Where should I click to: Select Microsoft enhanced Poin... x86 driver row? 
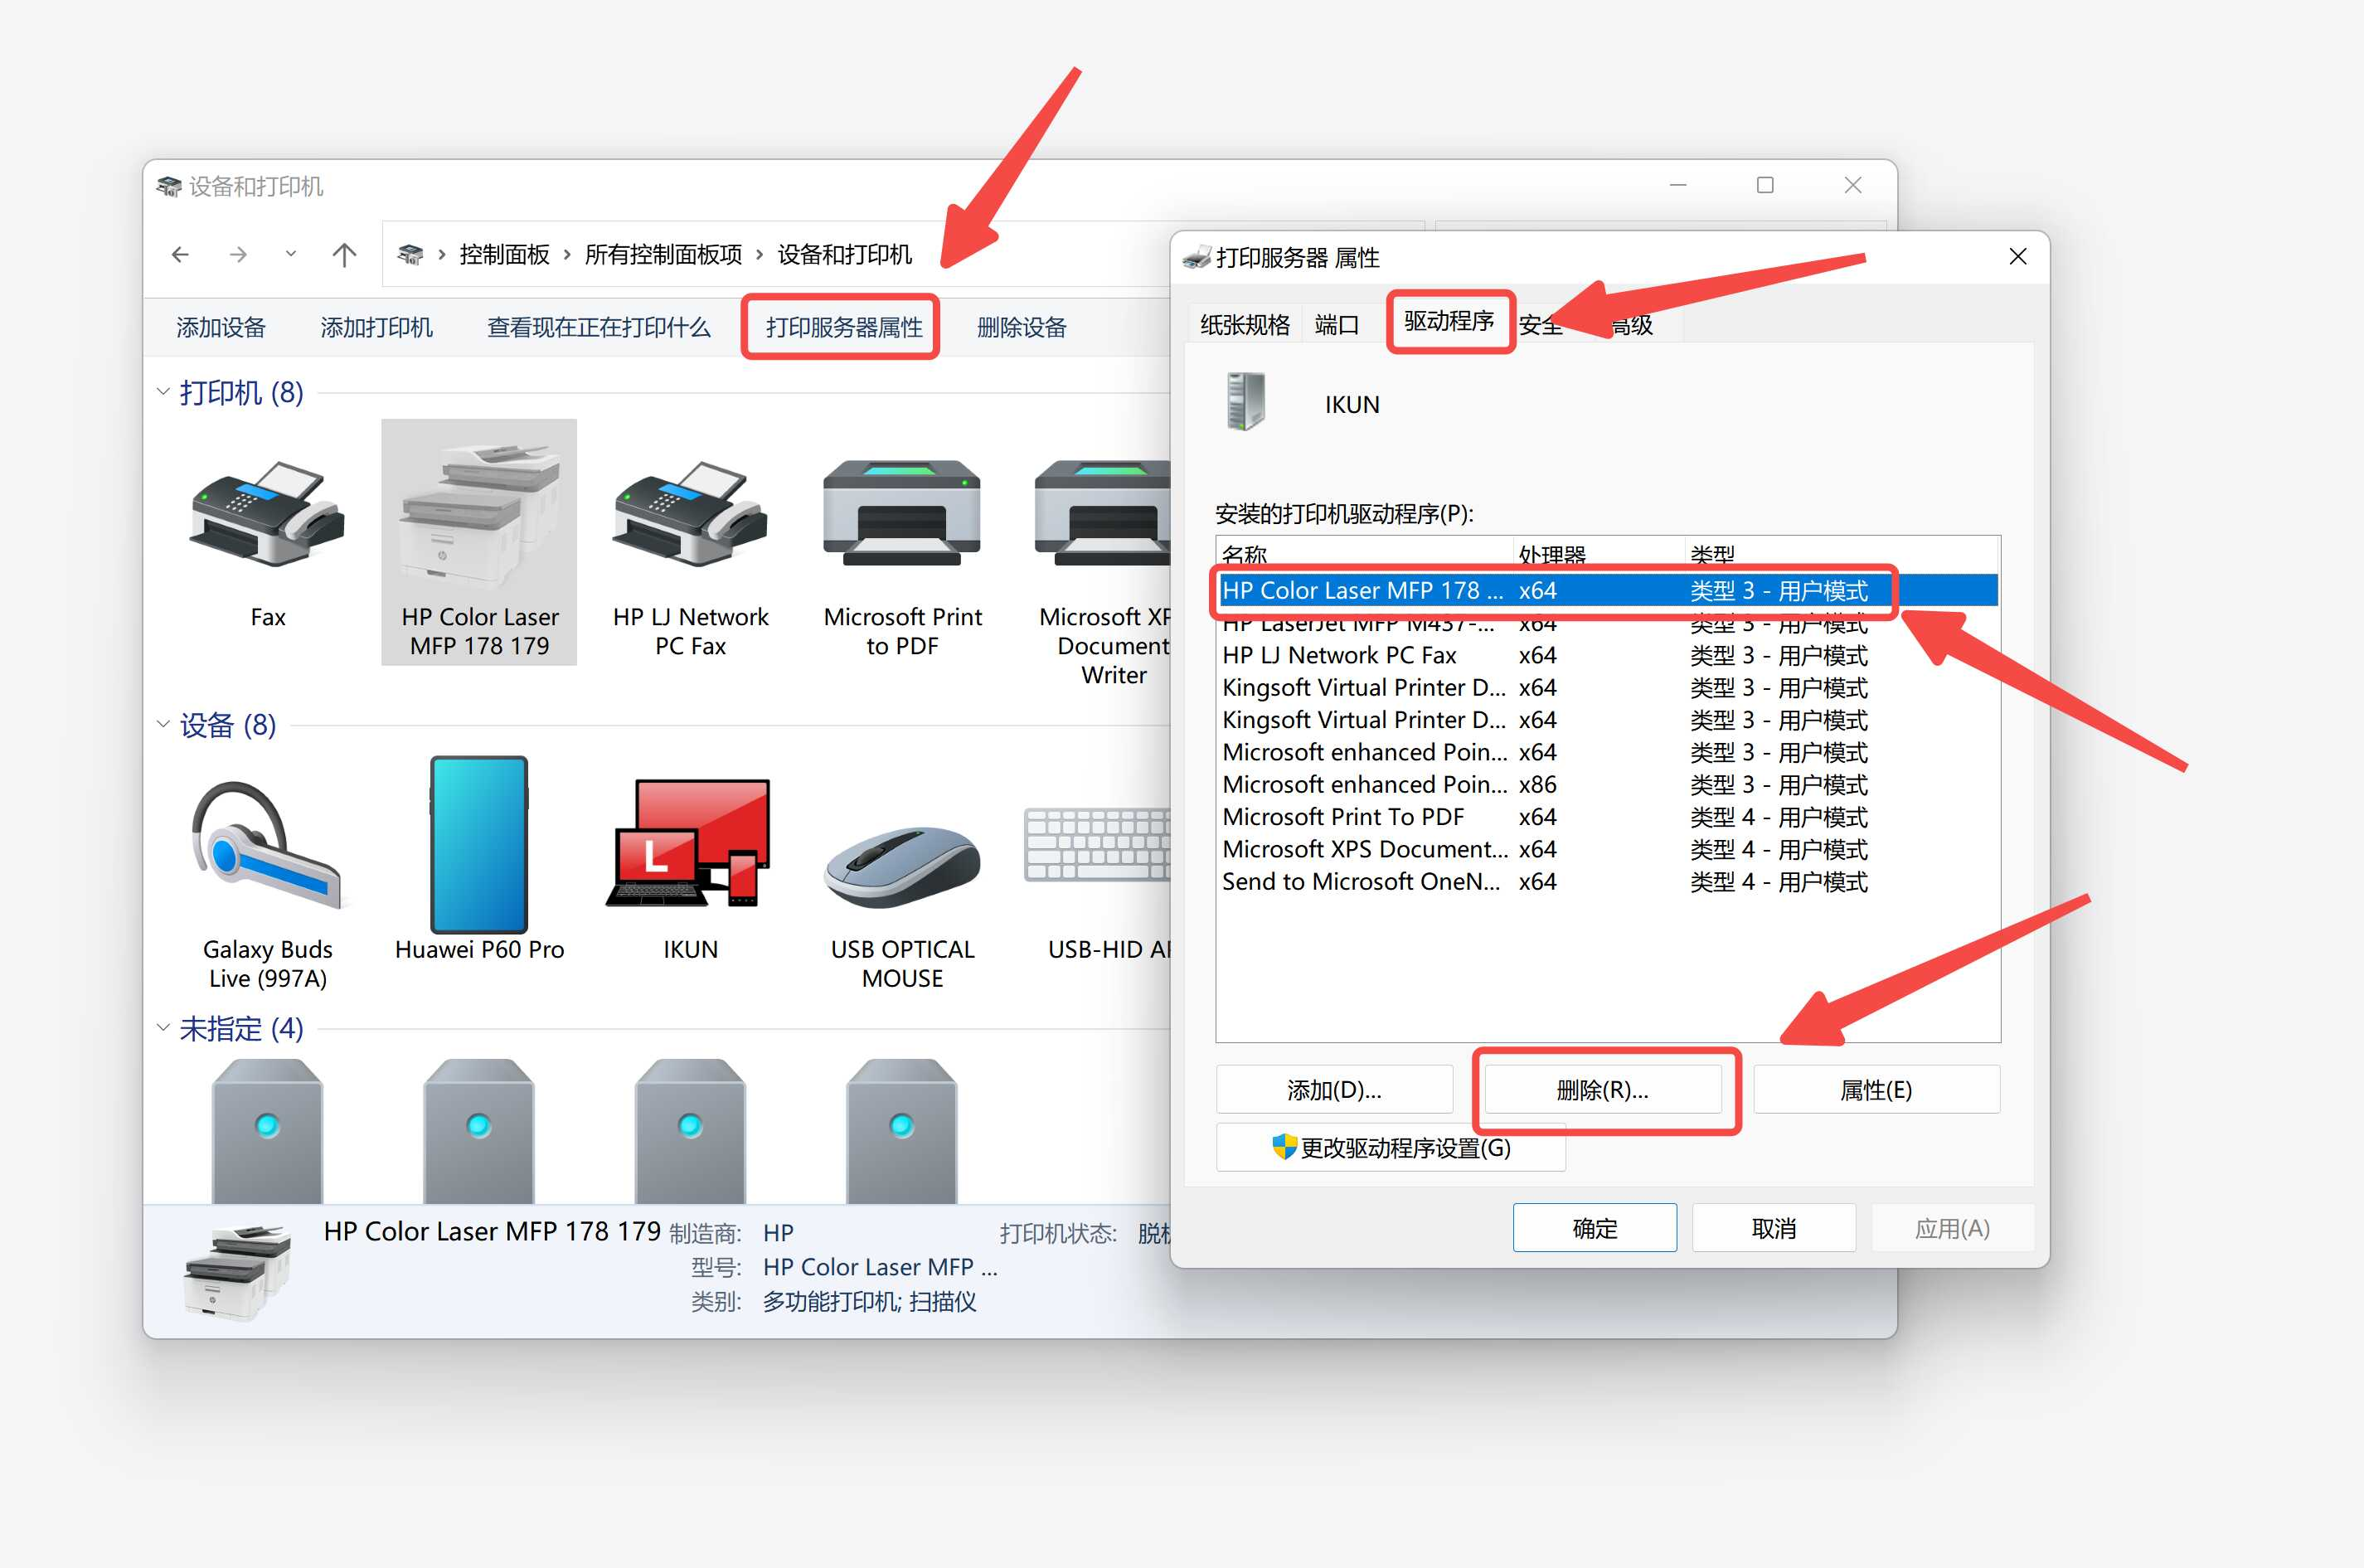(1608, 784)
